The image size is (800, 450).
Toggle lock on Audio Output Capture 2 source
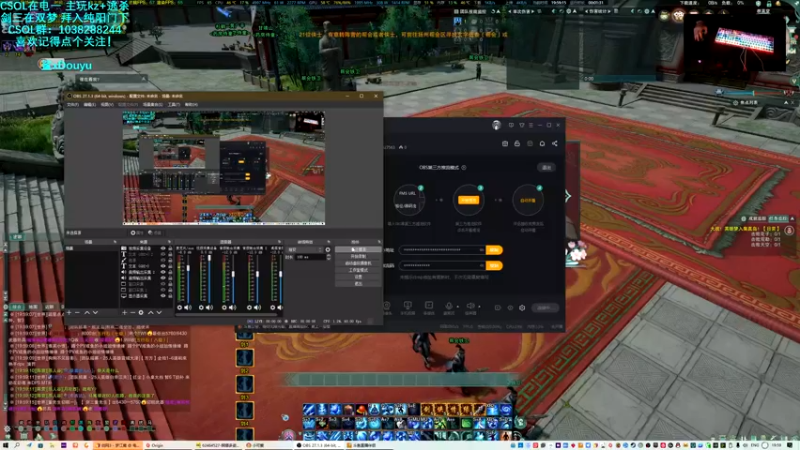tap(170, 272)
